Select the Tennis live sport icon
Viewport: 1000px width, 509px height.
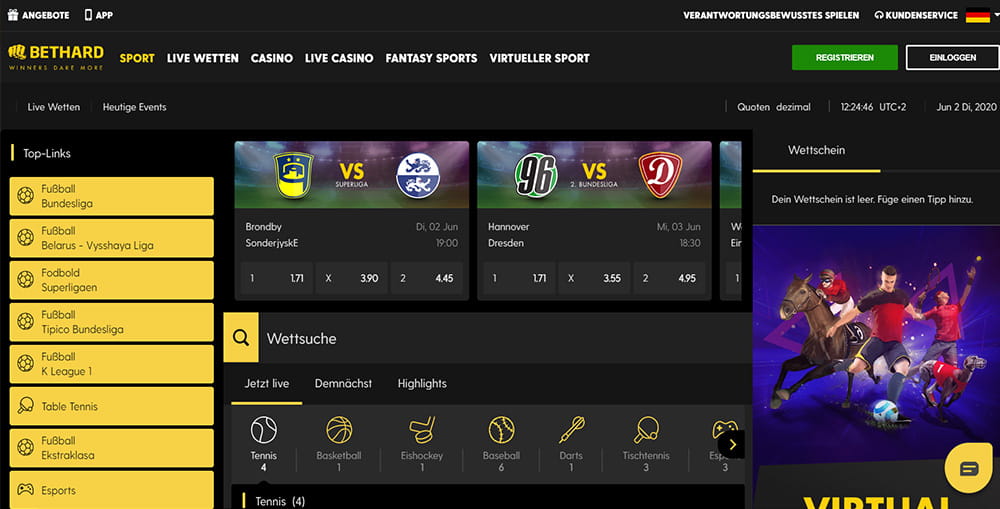pos(263,430)
